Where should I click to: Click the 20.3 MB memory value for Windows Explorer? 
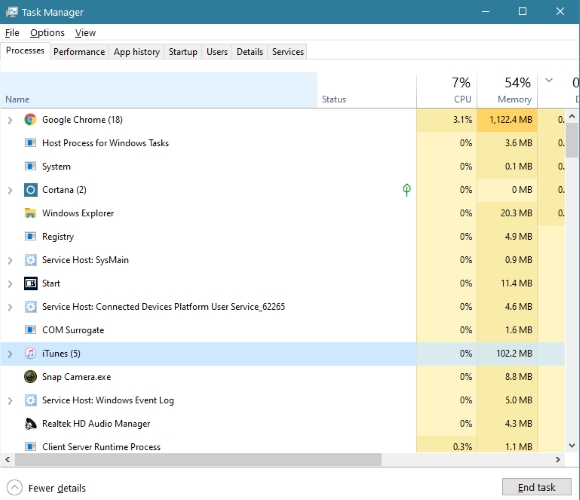click(x=516, y=213)
